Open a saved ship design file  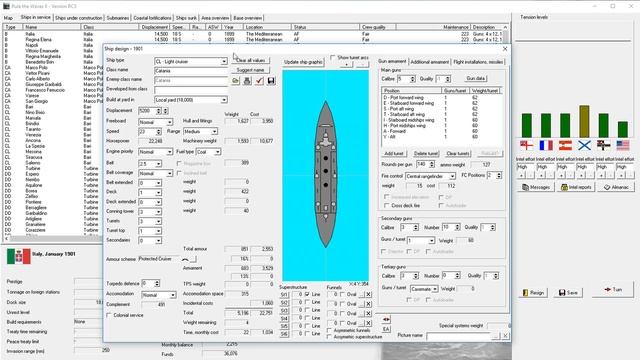pyautogui.click(x=236, y=81)
